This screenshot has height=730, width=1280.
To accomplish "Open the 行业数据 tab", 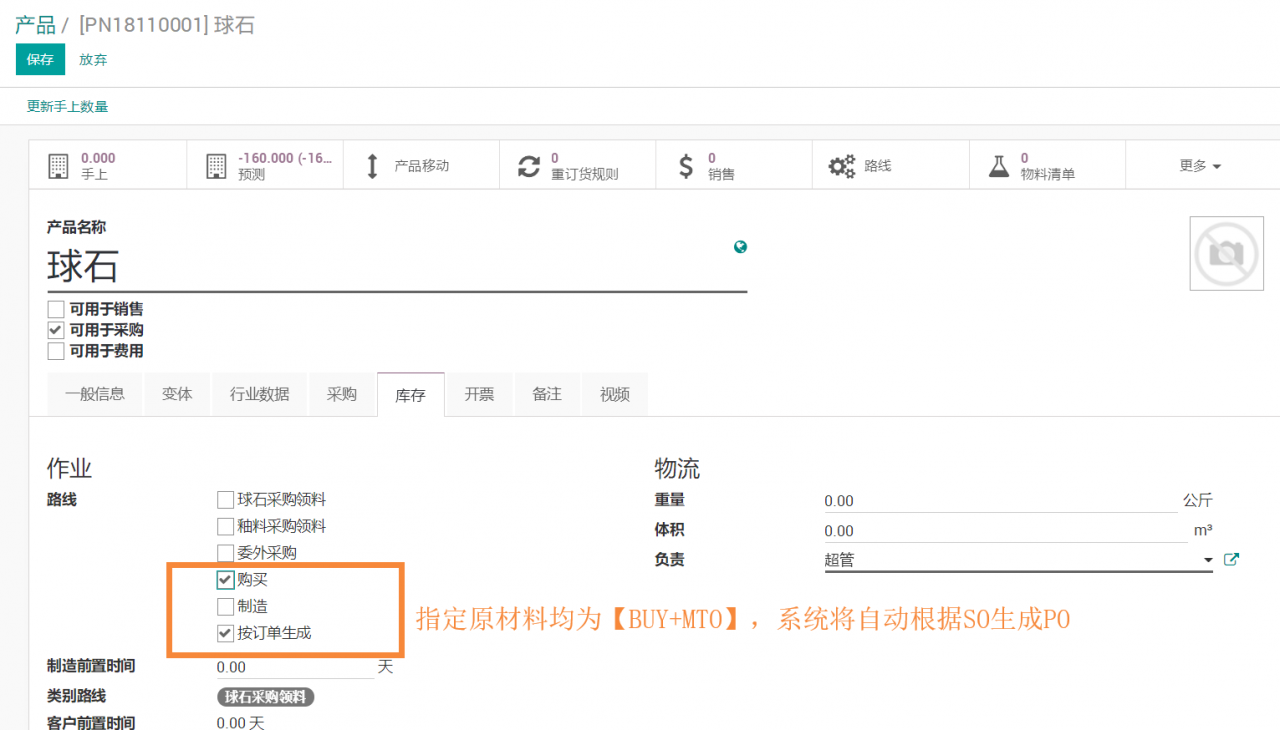I will tap(260, 394).
